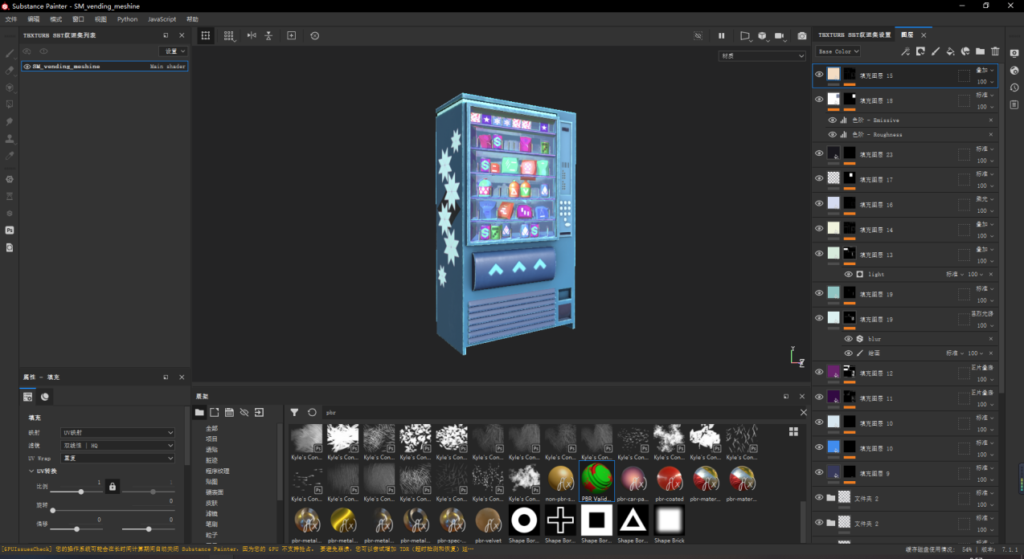This screenshot has height=559, width=1024.
Task: Clear the shelf search field
Action: (803, 412)
